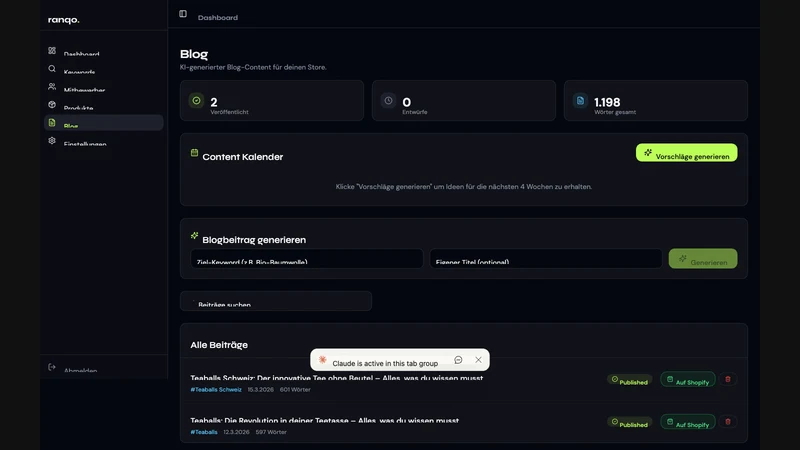The width and height of the screenshot is (800, 450).
Task: Click the date 15.3.2026
Action: coord(261,389)
